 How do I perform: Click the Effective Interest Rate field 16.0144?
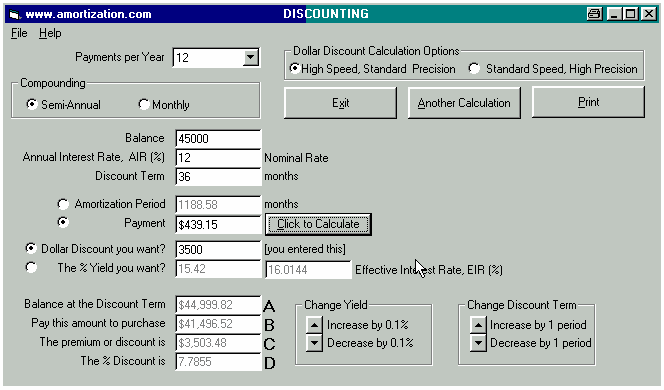click(308, 270)
